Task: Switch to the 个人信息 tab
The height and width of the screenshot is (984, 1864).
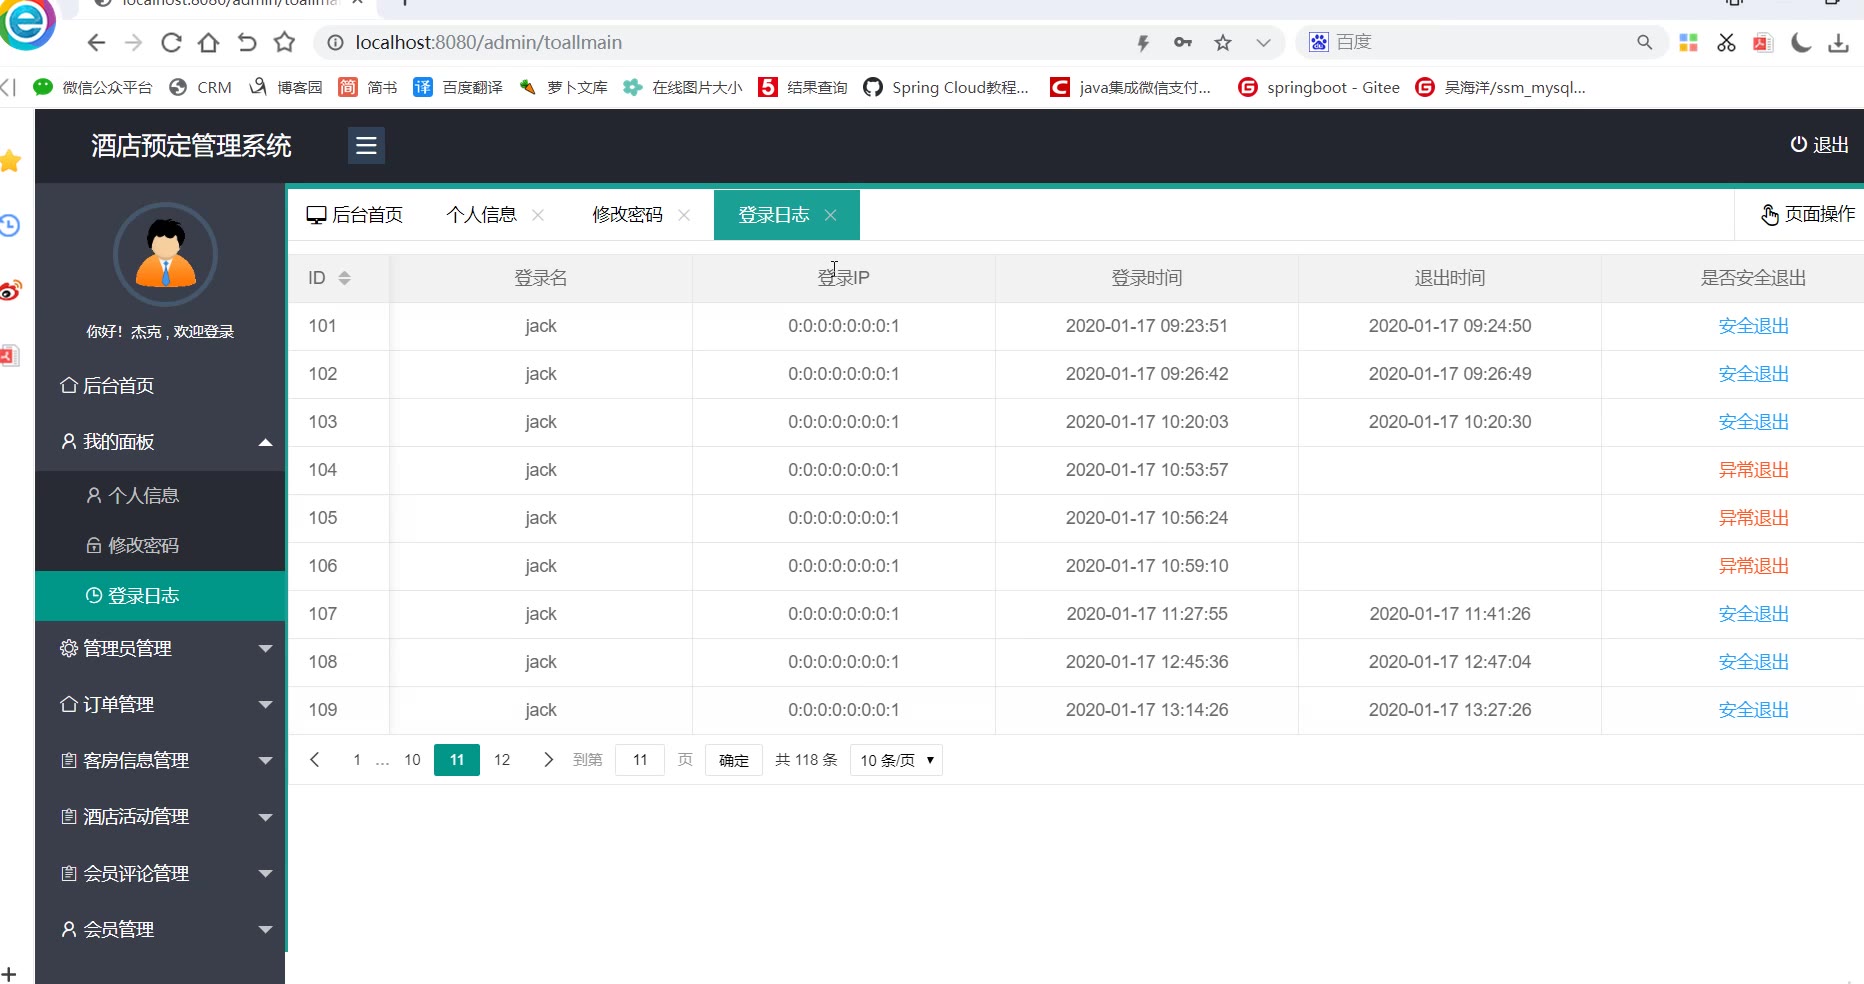Action: (481, 215)
